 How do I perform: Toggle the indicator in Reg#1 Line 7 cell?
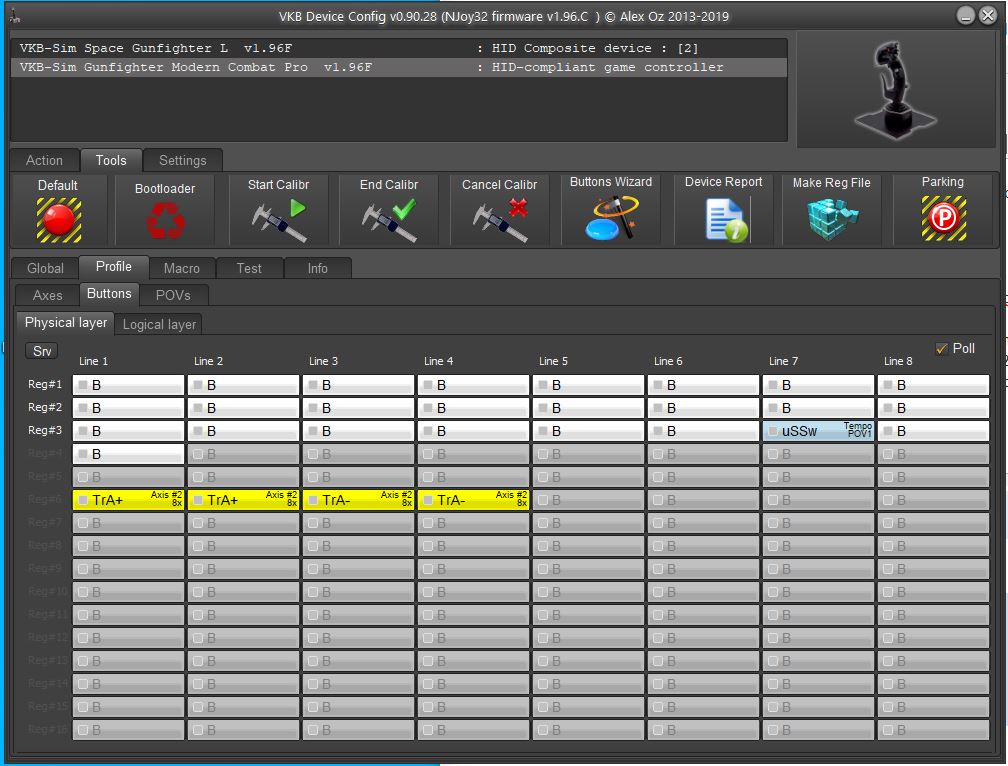(773, 385)
